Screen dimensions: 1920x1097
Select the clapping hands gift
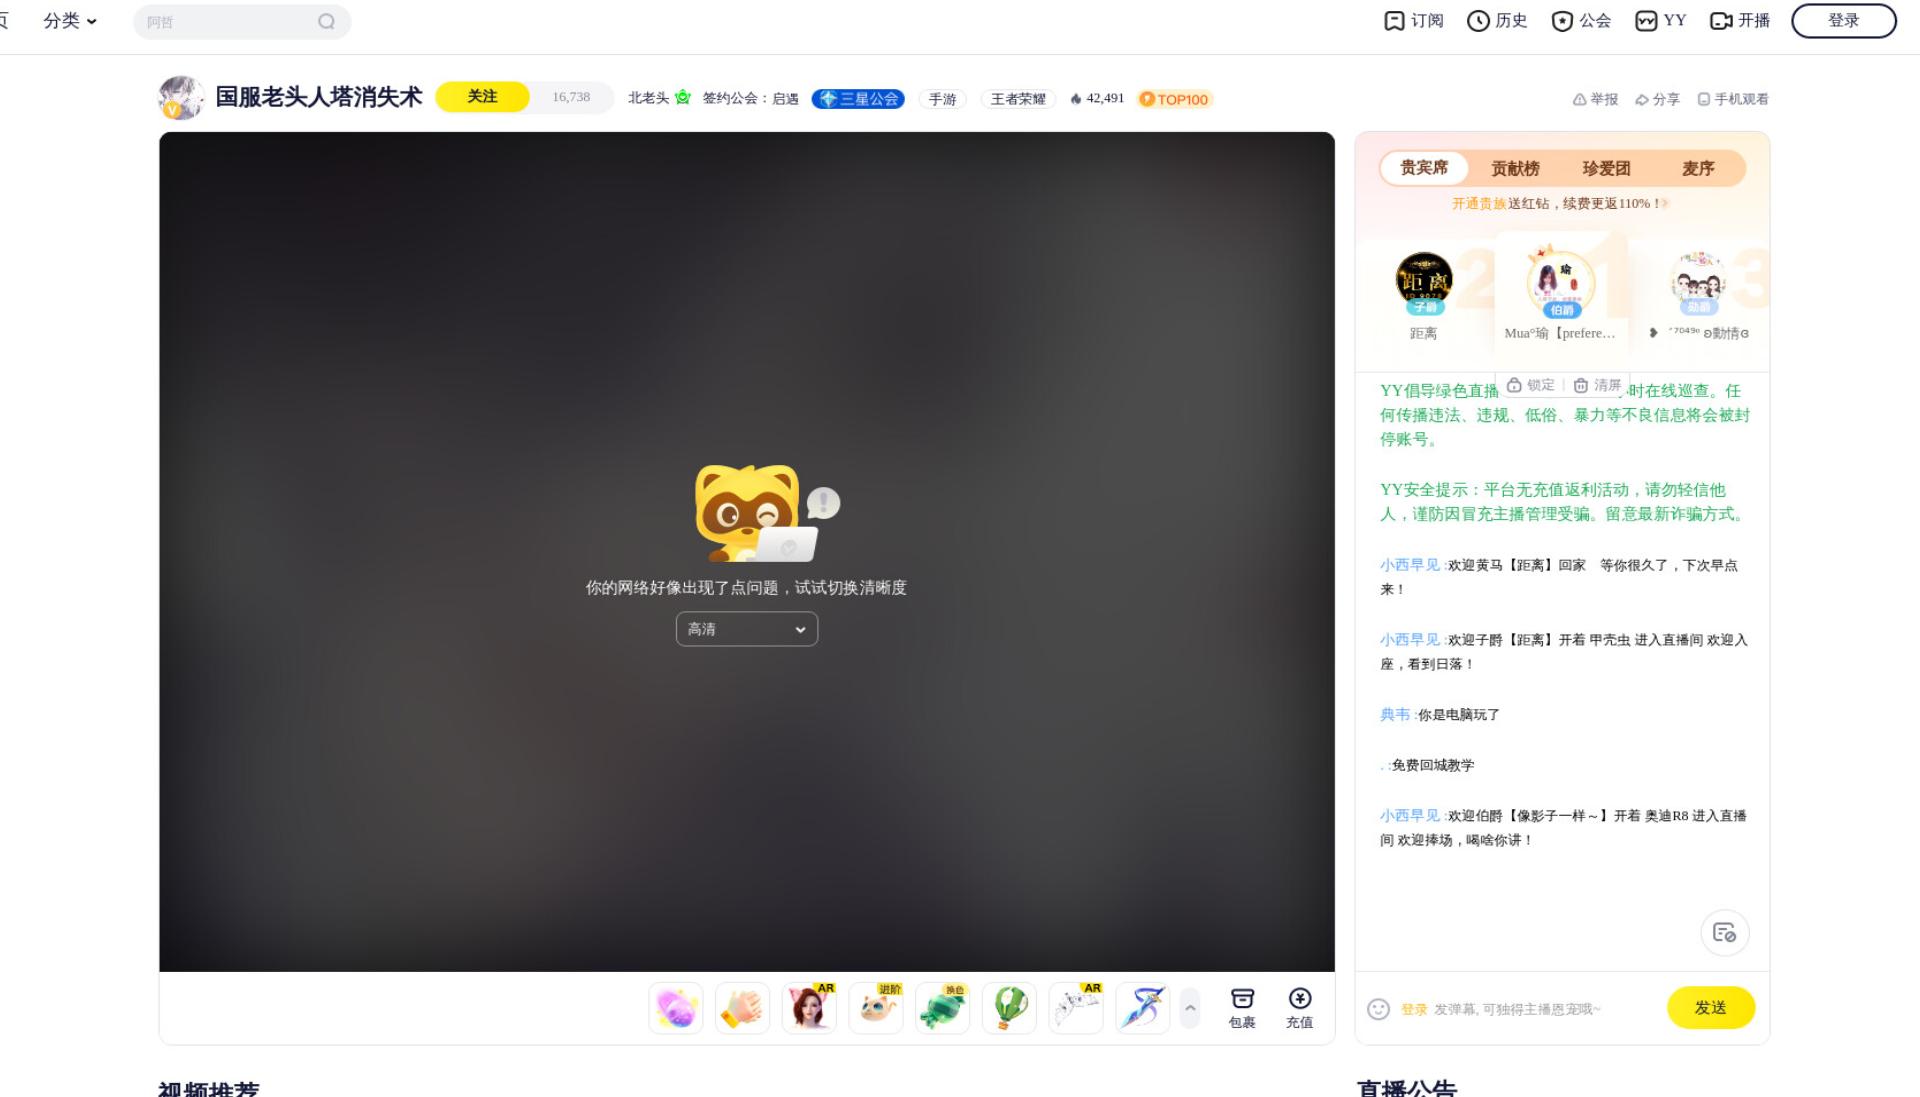(x=742, y=1008)
